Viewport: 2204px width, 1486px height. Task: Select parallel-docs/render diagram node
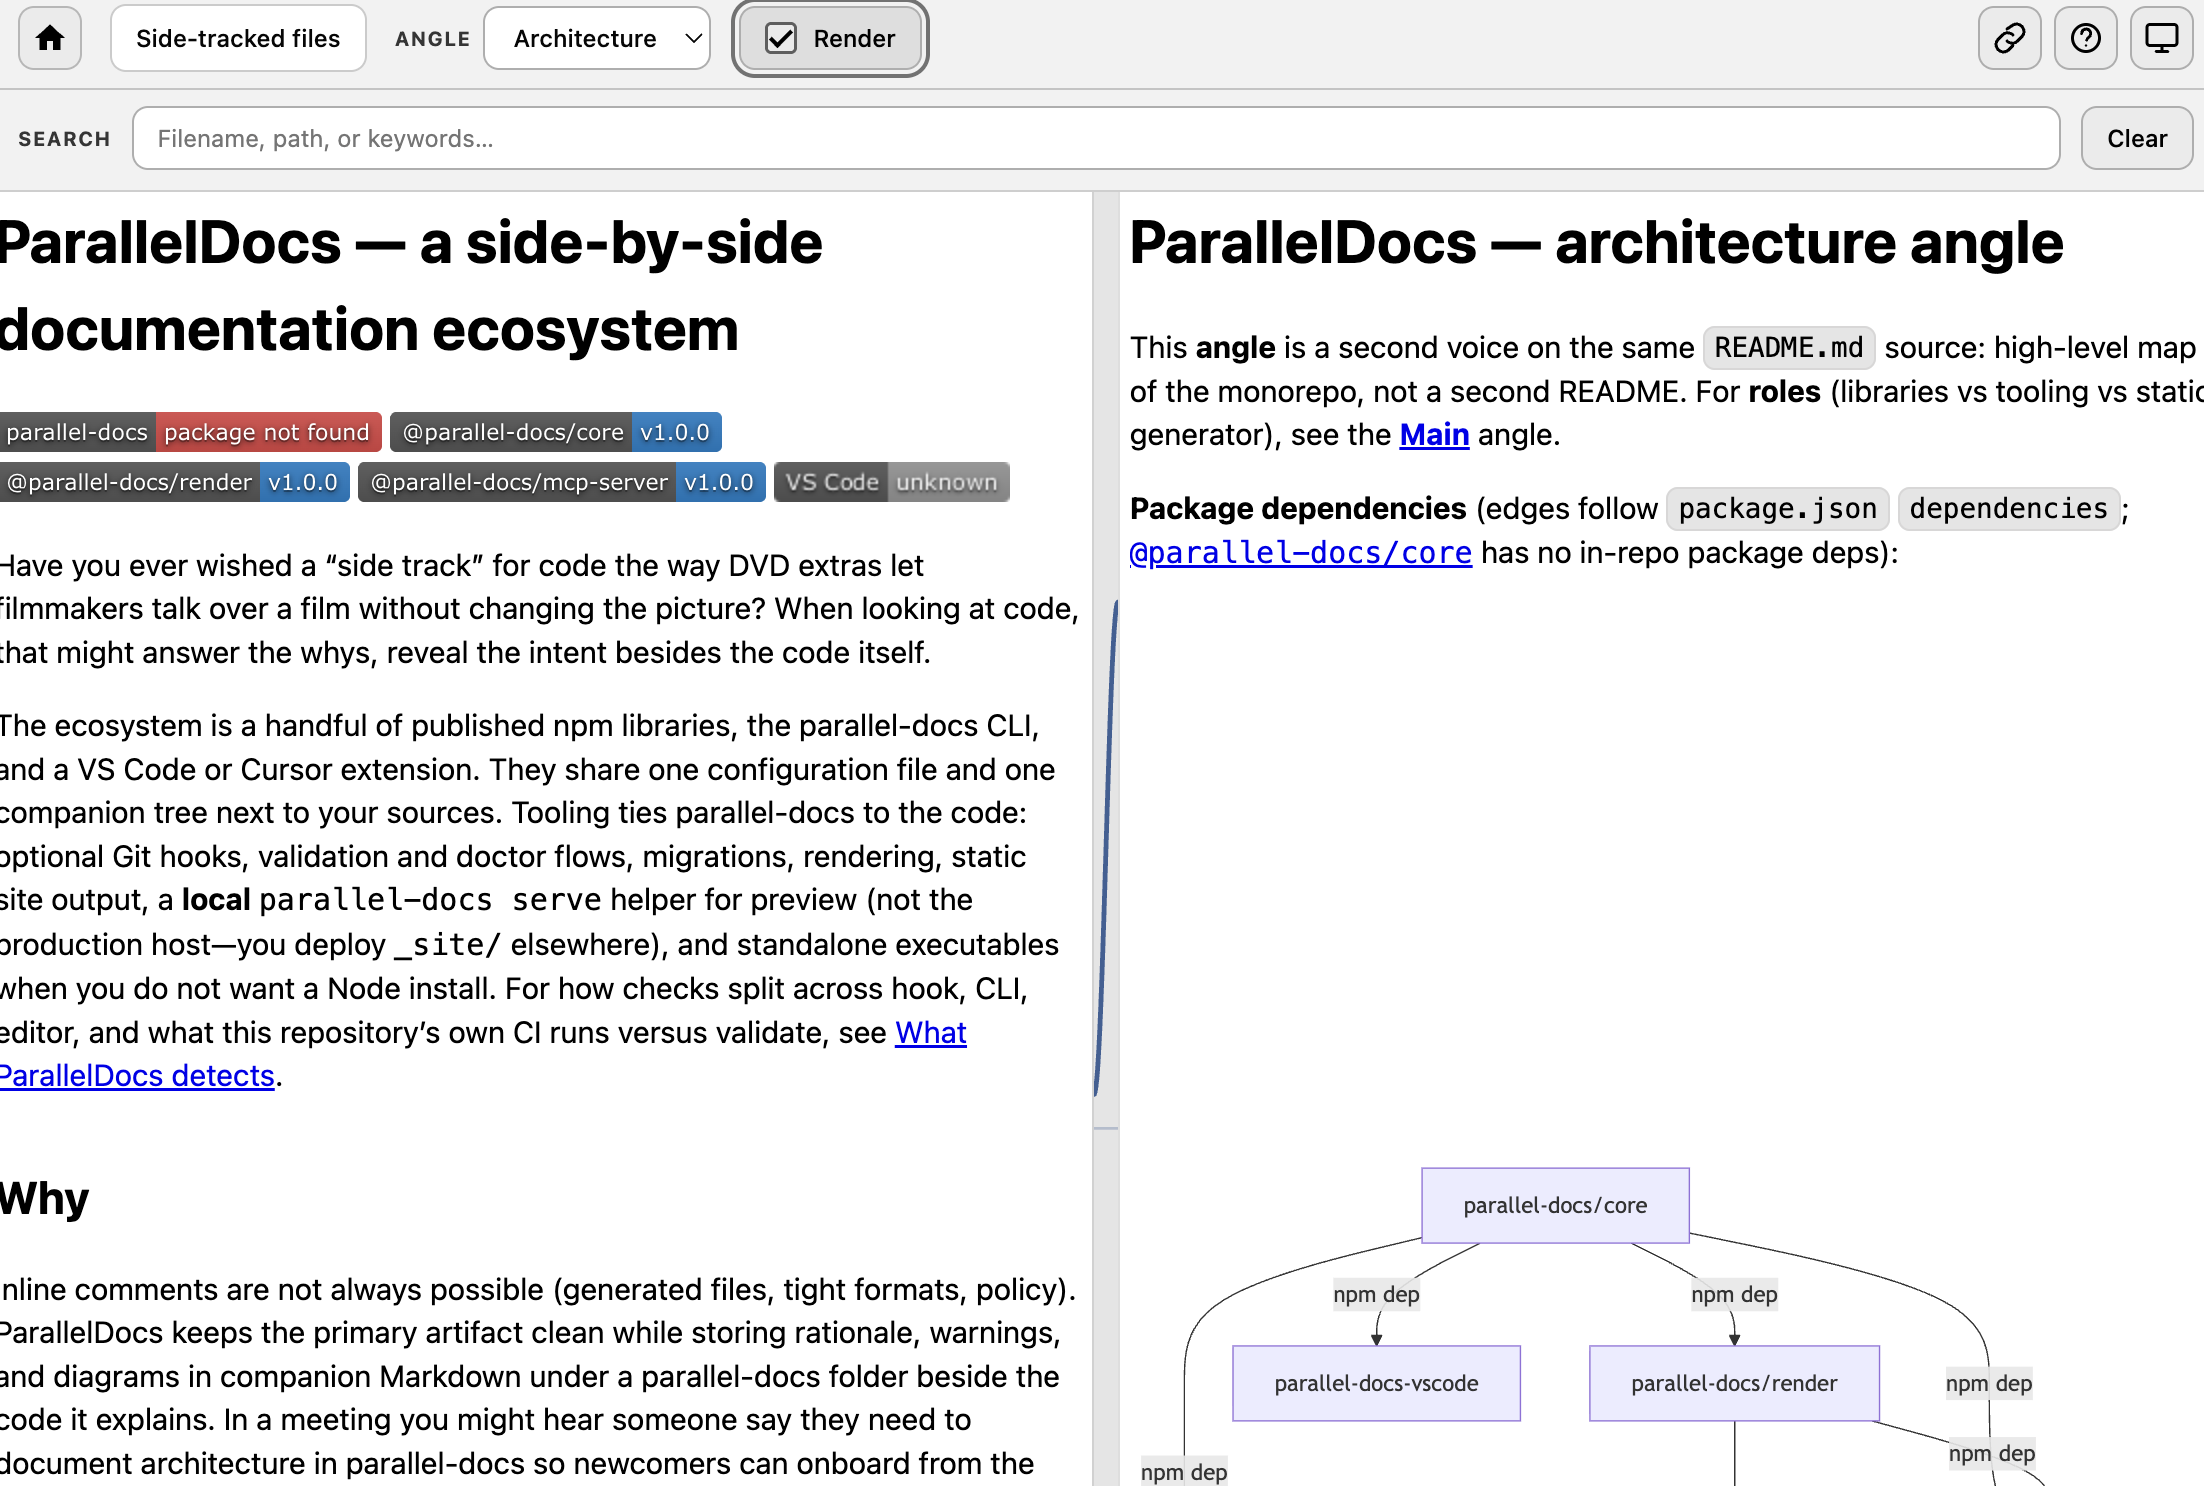point(1734,1383)
